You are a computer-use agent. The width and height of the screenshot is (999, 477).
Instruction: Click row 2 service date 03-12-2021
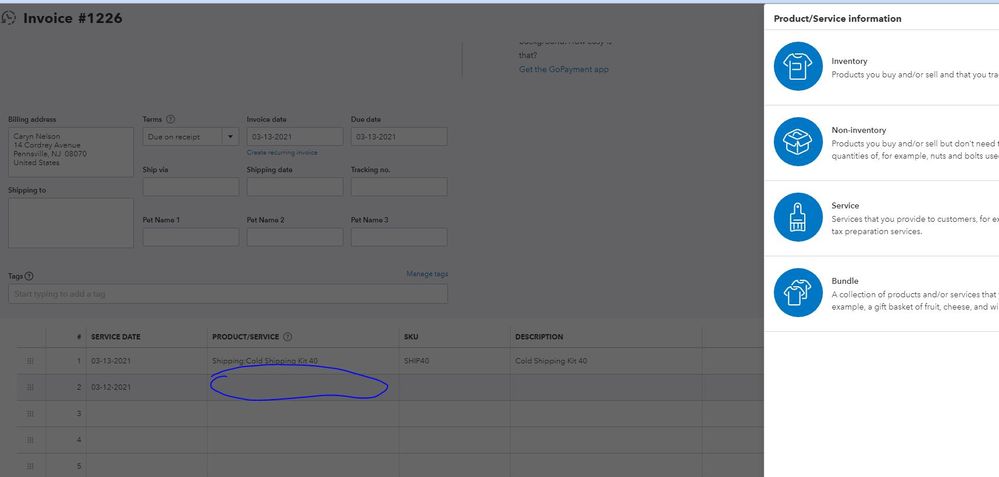click(x=111, y=387)
